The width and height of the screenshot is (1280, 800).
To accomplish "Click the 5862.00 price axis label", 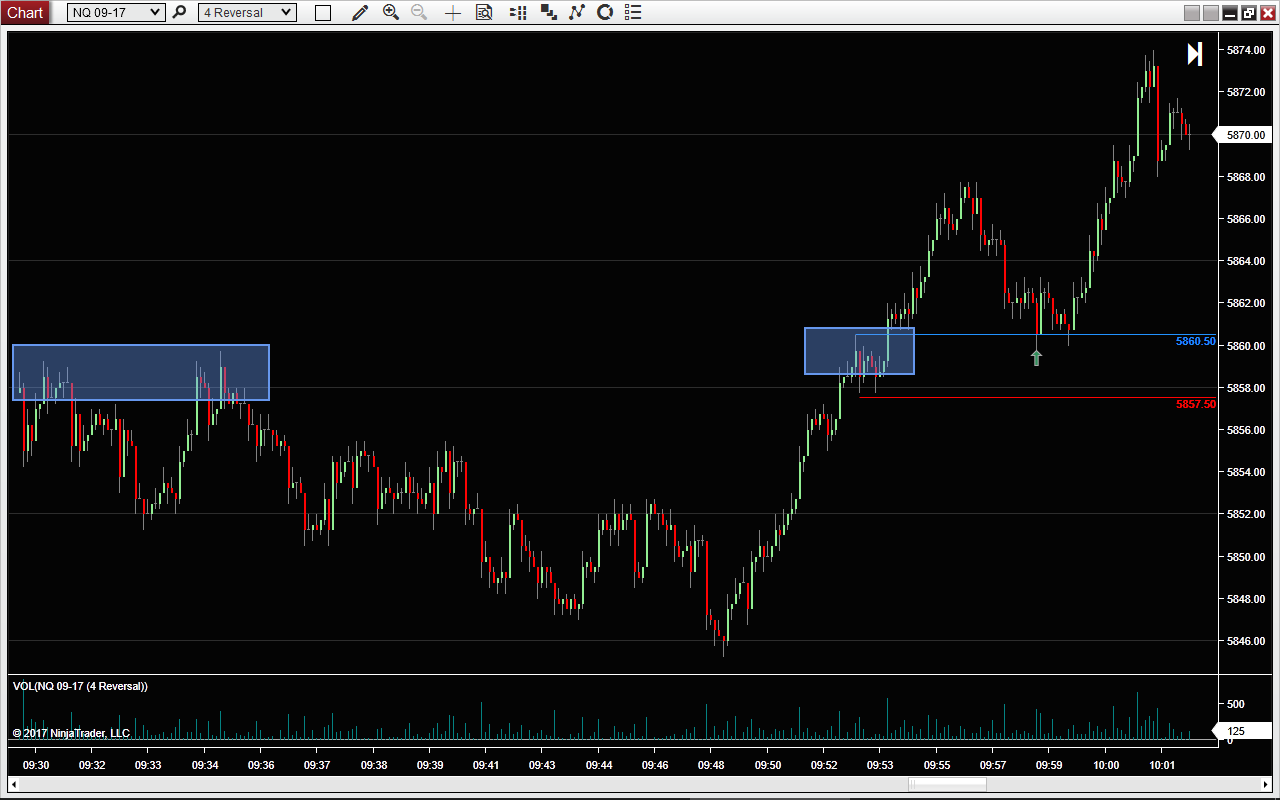I will click(1246, 303).
